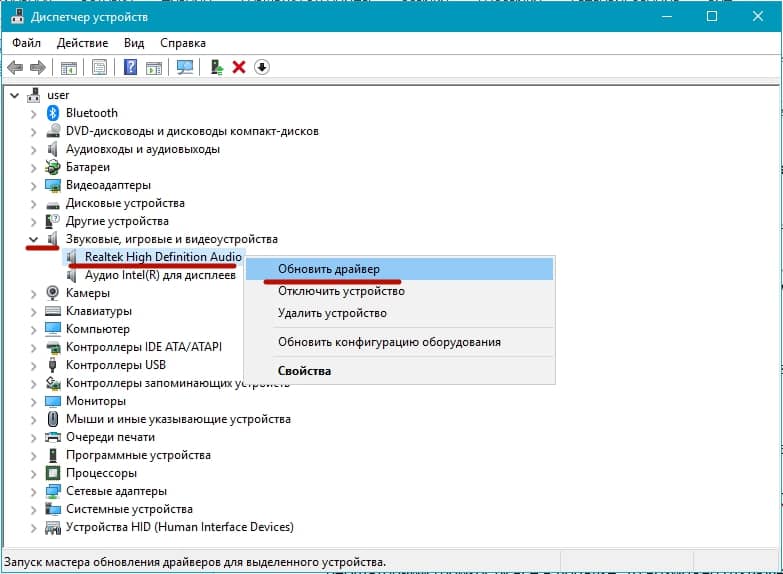Open the Вид menu
The width and height of the screenshot is (783, 574).
click(134, 43)
